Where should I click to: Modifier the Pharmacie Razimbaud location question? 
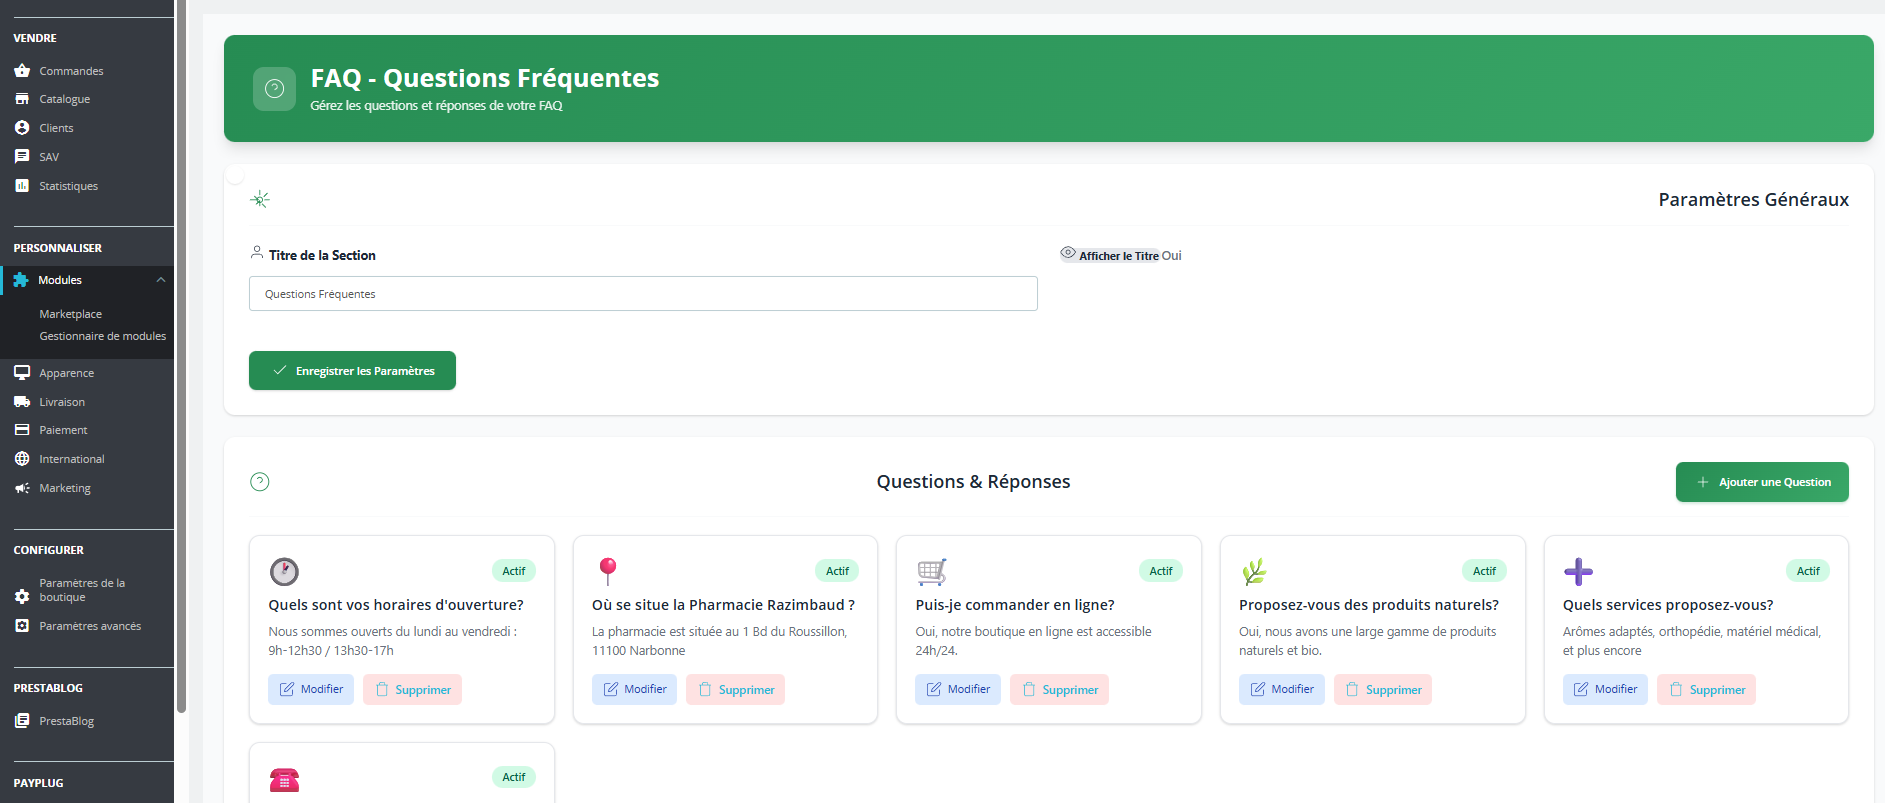tap(634, 689)
